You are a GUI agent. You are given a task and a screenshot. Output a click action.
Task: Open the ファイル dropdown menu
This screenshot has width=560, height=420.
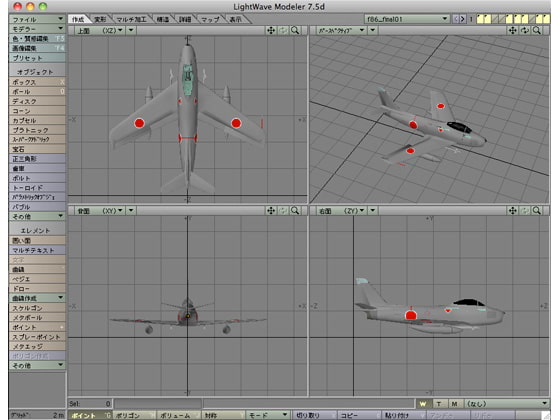tap(37, 19)
